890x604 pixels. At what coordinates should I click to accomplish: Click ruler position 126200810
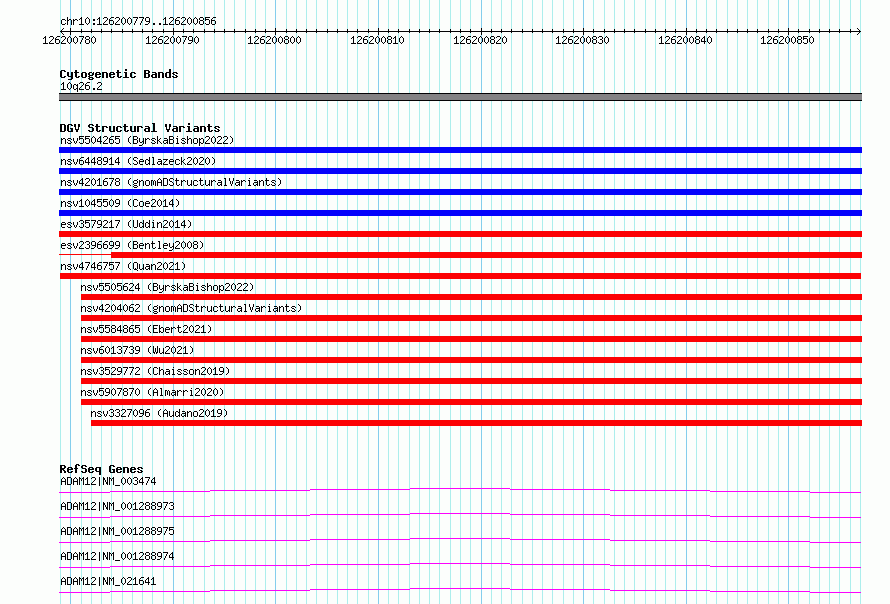tap(377, 40)
